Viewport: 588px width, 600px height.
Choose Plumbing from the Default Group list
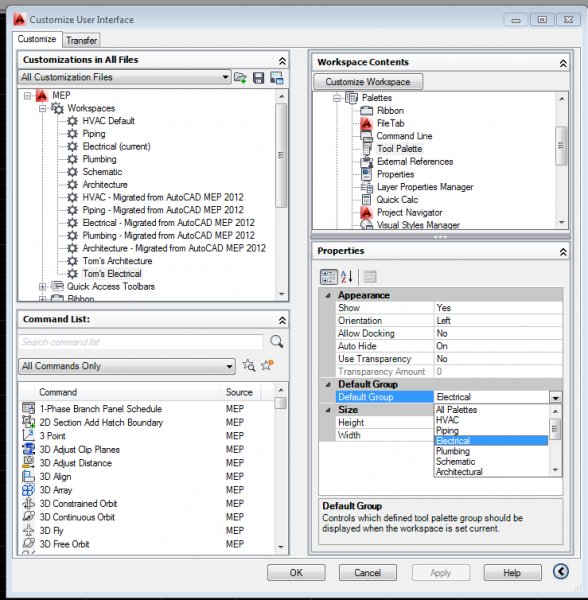[491, 451]
